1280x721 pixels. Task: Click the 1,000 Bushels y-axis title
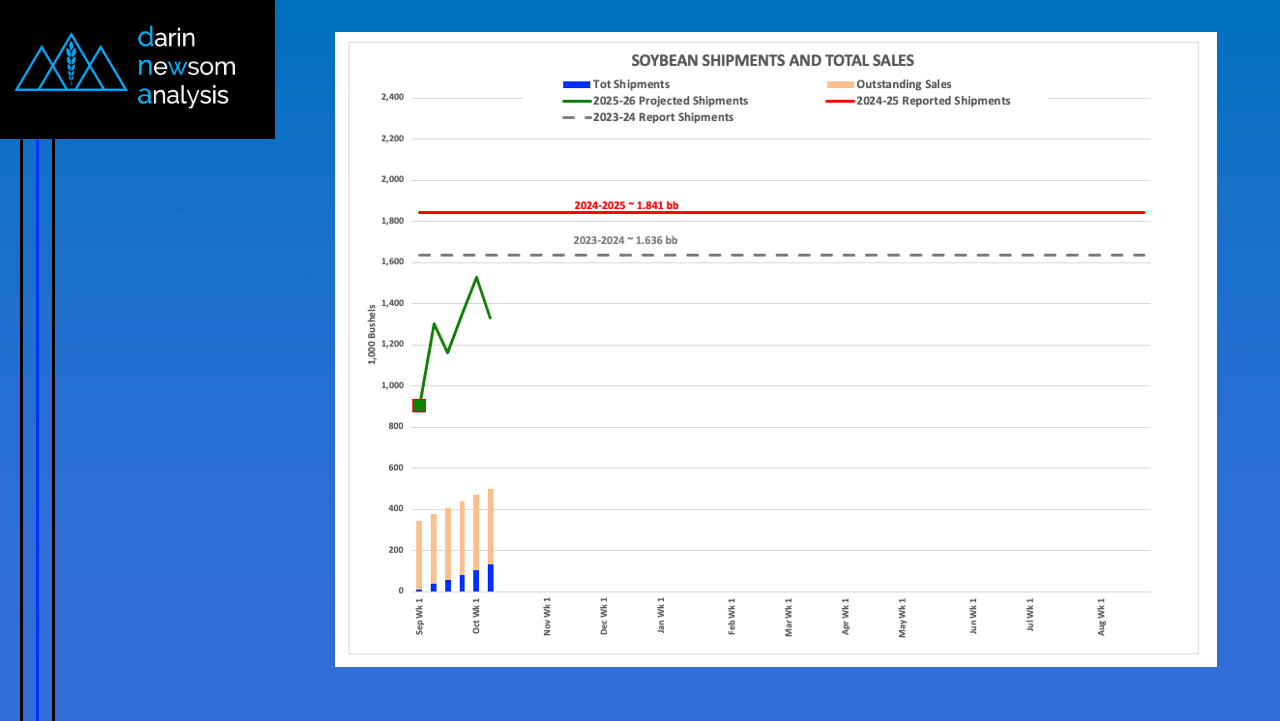click(x=373, y=332)
